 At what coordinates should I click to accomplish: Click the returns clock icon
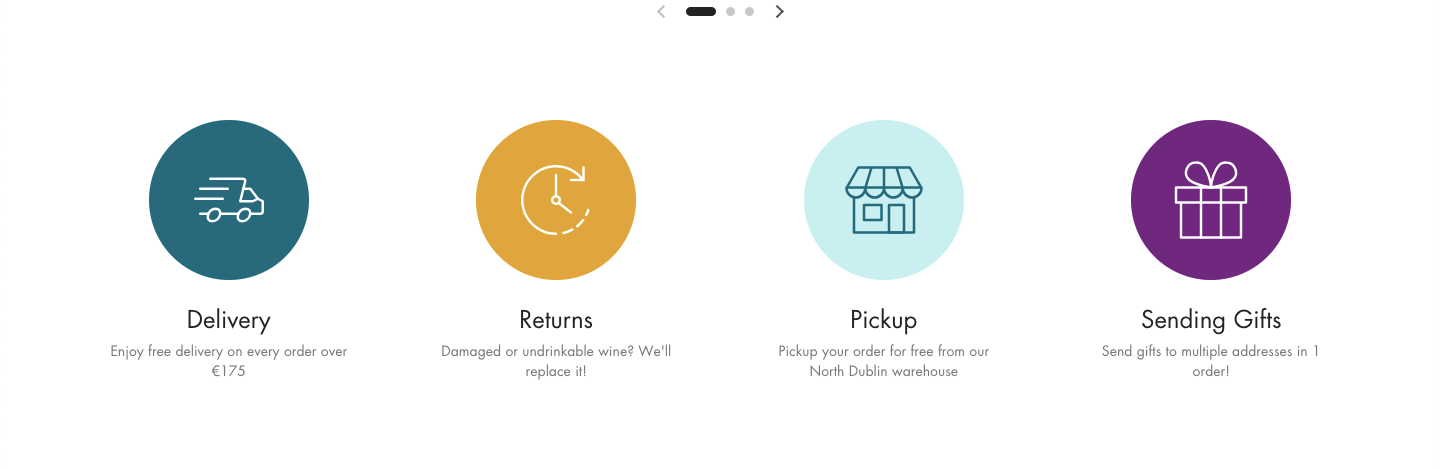pos(556,200)
